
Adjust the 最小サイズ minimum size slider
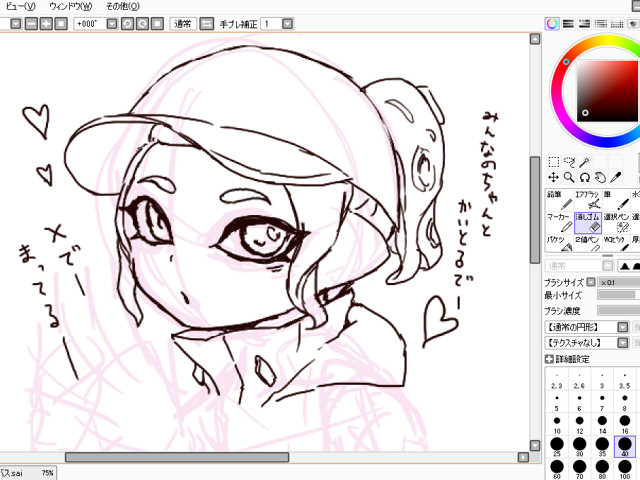[618, 295]
